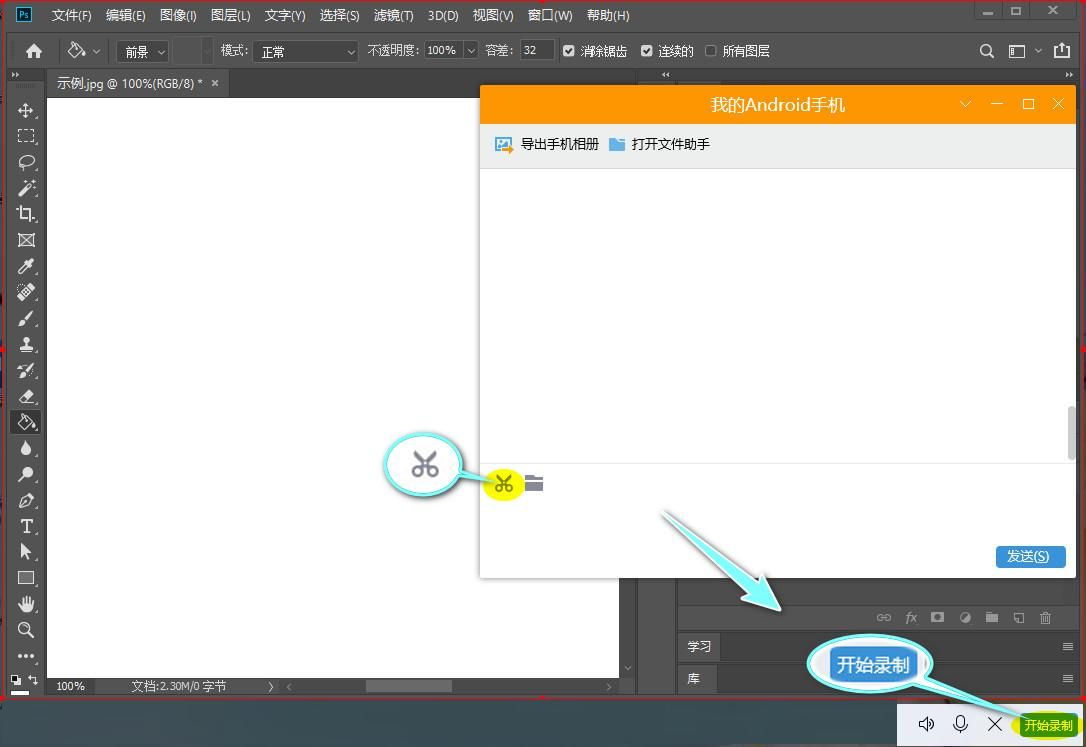
Task: Select the Zoom tool in toolbar
Action: pos(26,630)
